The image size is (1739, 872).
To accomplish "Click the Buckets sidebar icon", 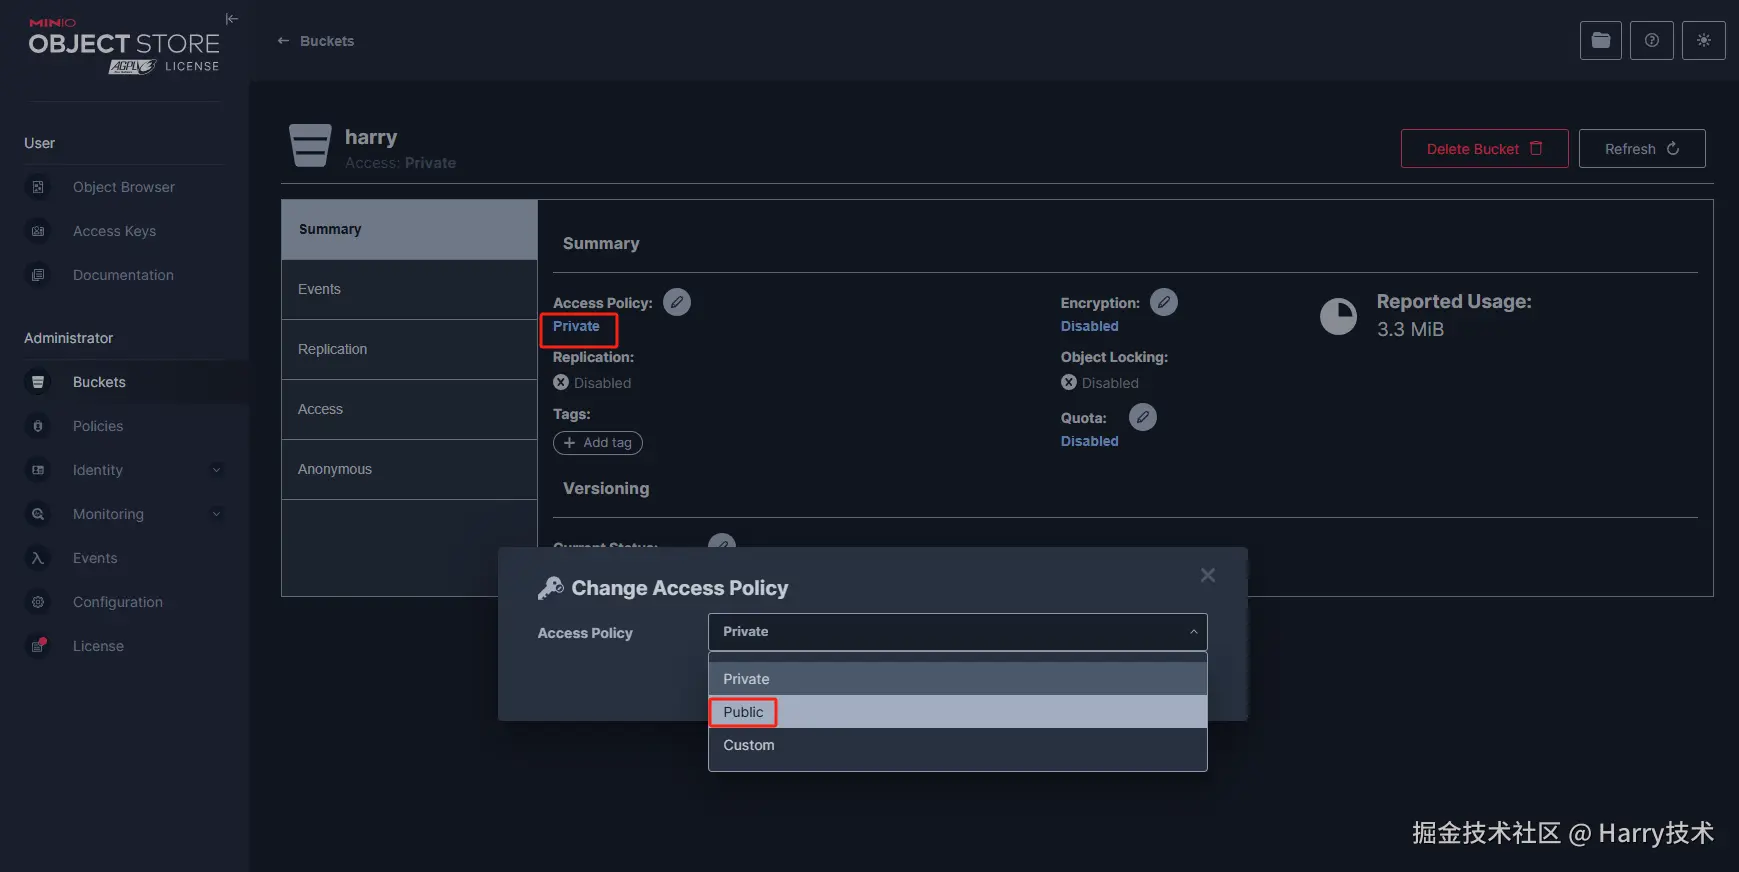I will pos(38,382).
